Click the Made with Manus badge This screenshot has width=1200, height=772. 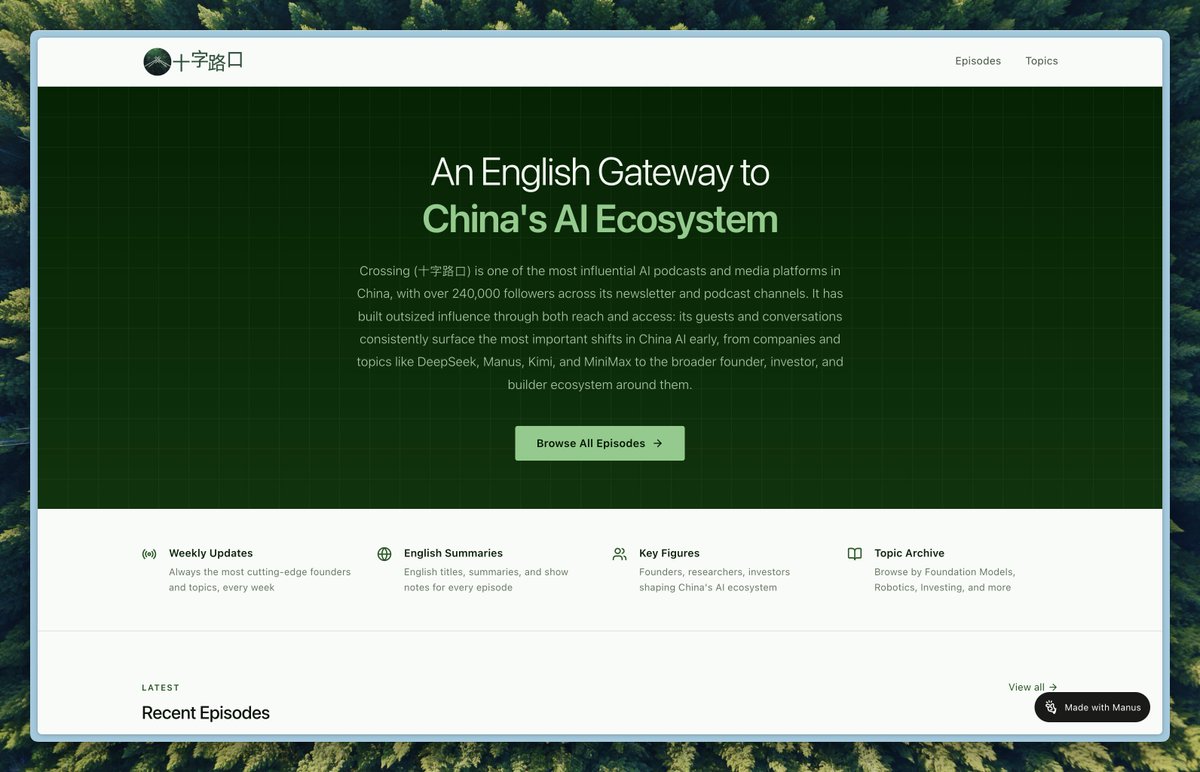click(1092, 707)
